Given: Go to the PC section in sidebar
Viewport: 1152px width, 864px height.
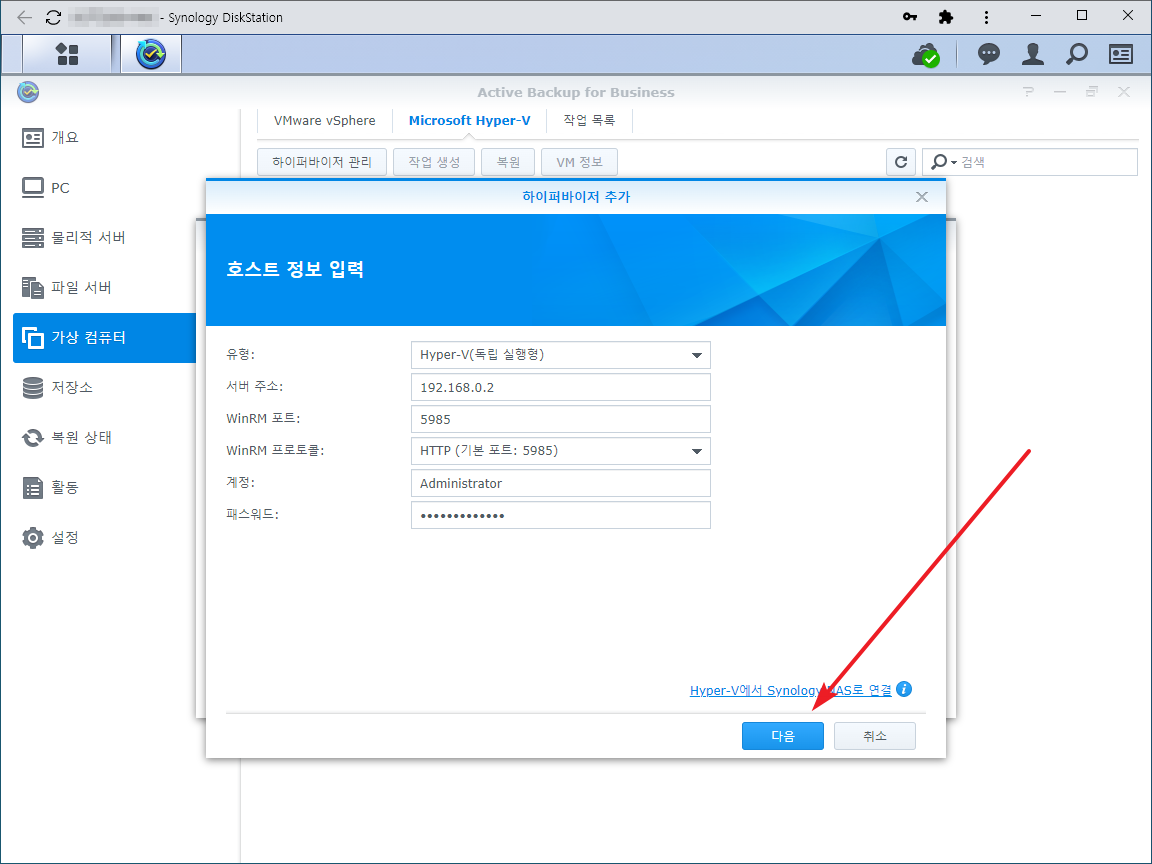Looking at the screenshot, I should coord(46,187).
